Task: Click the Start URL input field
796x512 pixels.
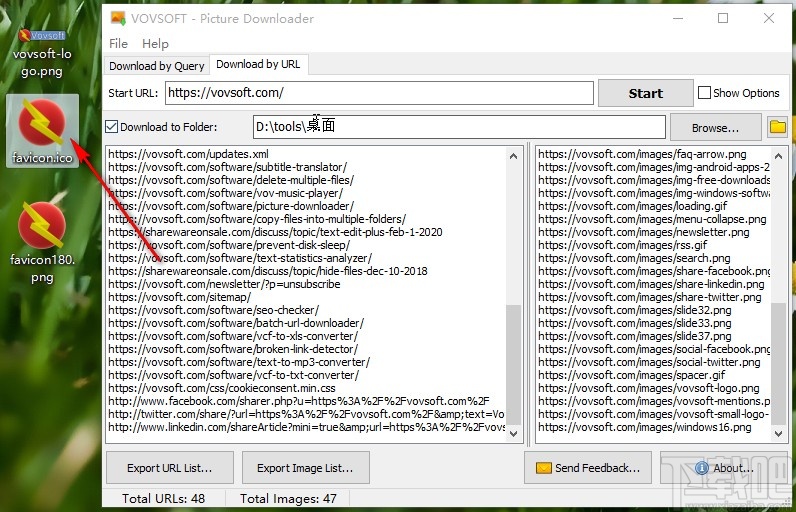Action: coord(379,93)
